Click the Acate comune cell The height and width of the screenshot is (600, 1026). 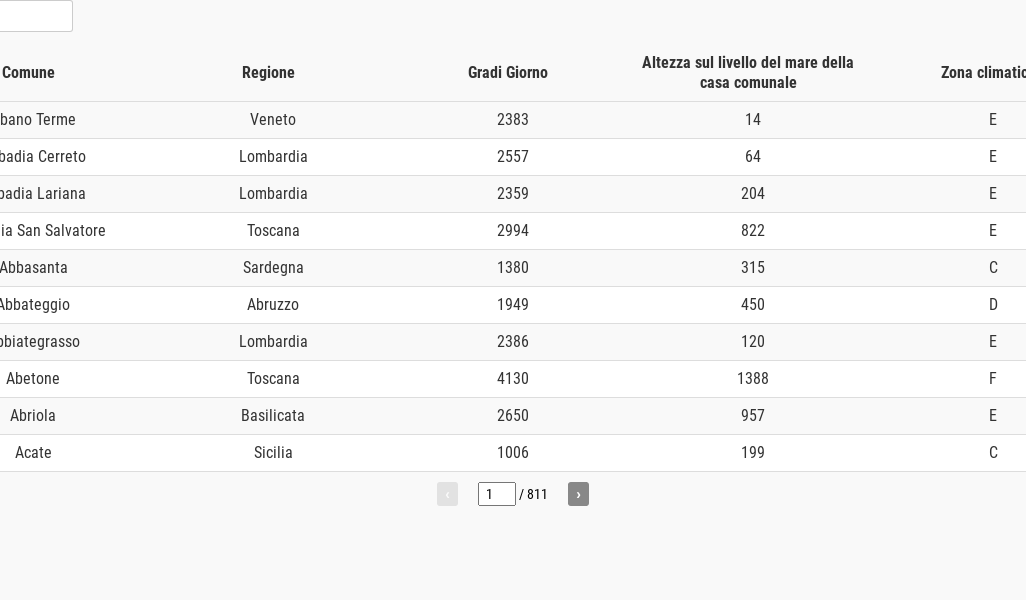pyautogui.click(x=33, y=452)
